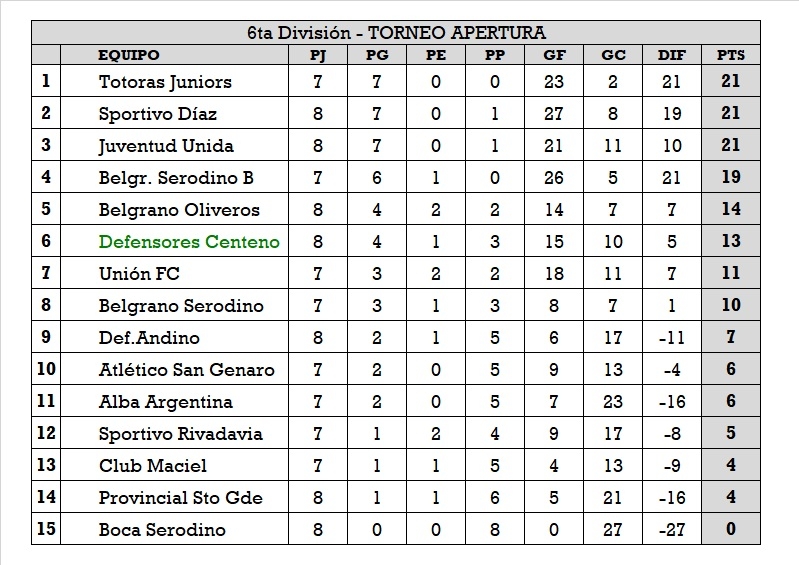Click the Sportivo Díaz team name
Viewport: 799px width, 565px height.
158,114
